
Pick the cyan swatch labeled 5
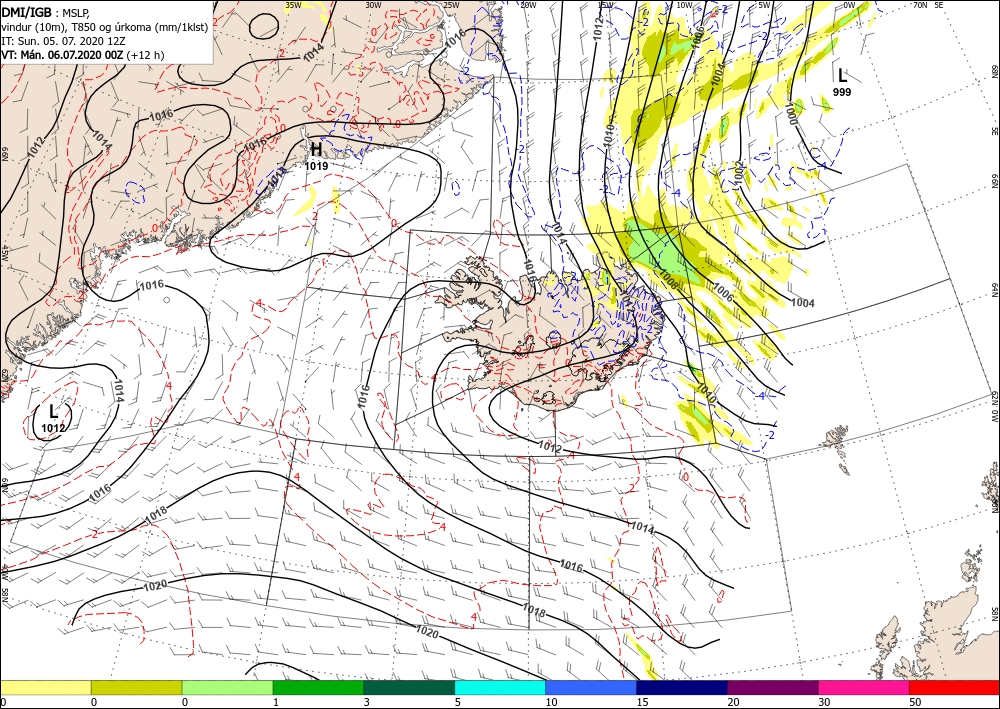(500, 687)
